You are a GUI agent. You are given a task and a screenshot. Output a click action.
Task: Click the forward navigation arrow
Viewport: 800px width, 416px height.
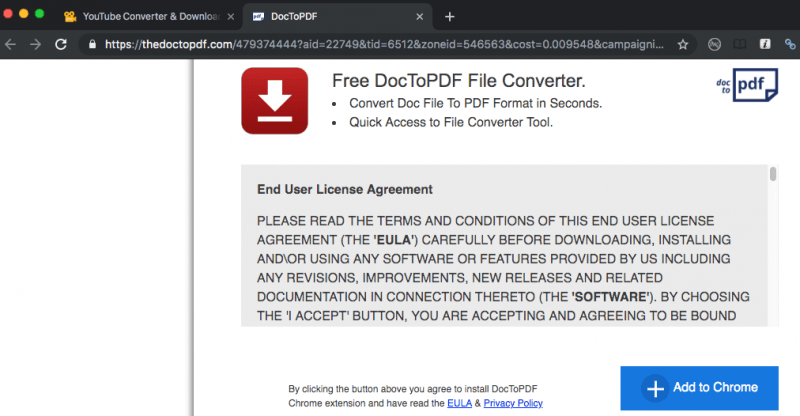[x=35, y=45]
